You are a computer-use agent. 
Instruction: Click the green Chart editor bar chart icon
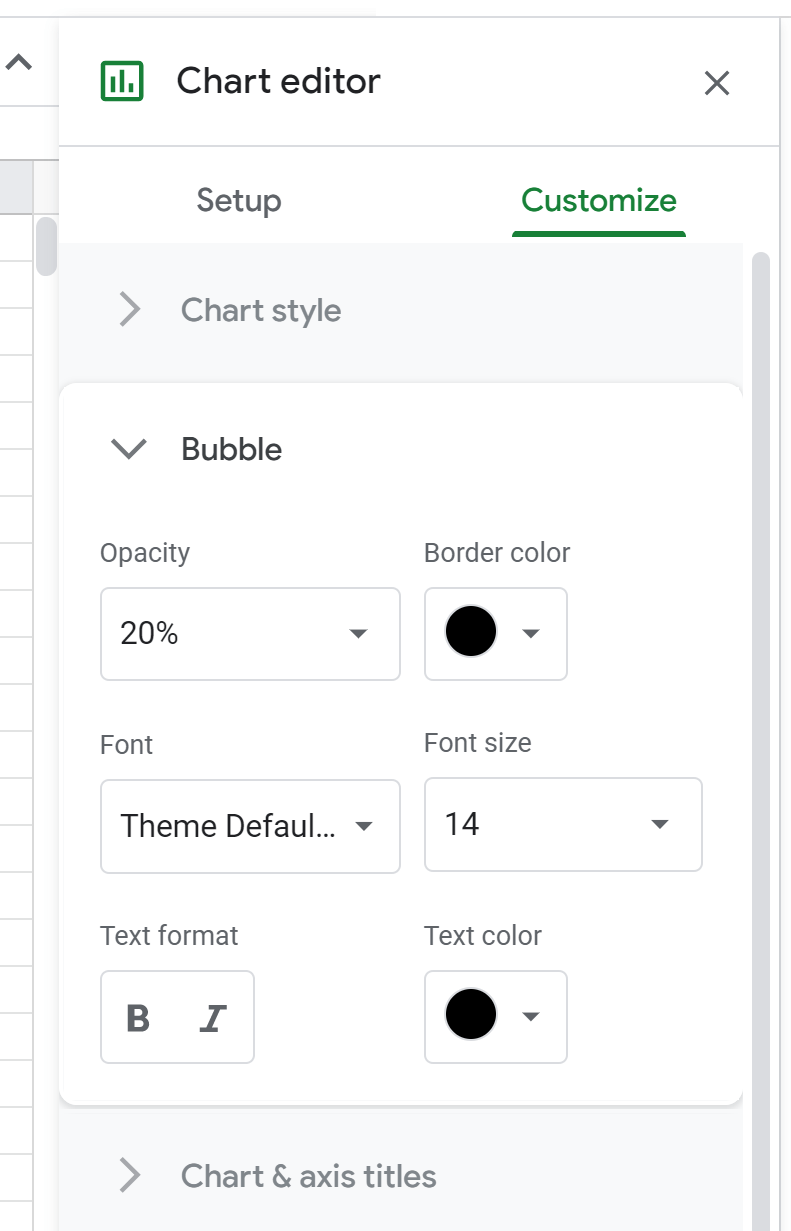click(121, 80)
